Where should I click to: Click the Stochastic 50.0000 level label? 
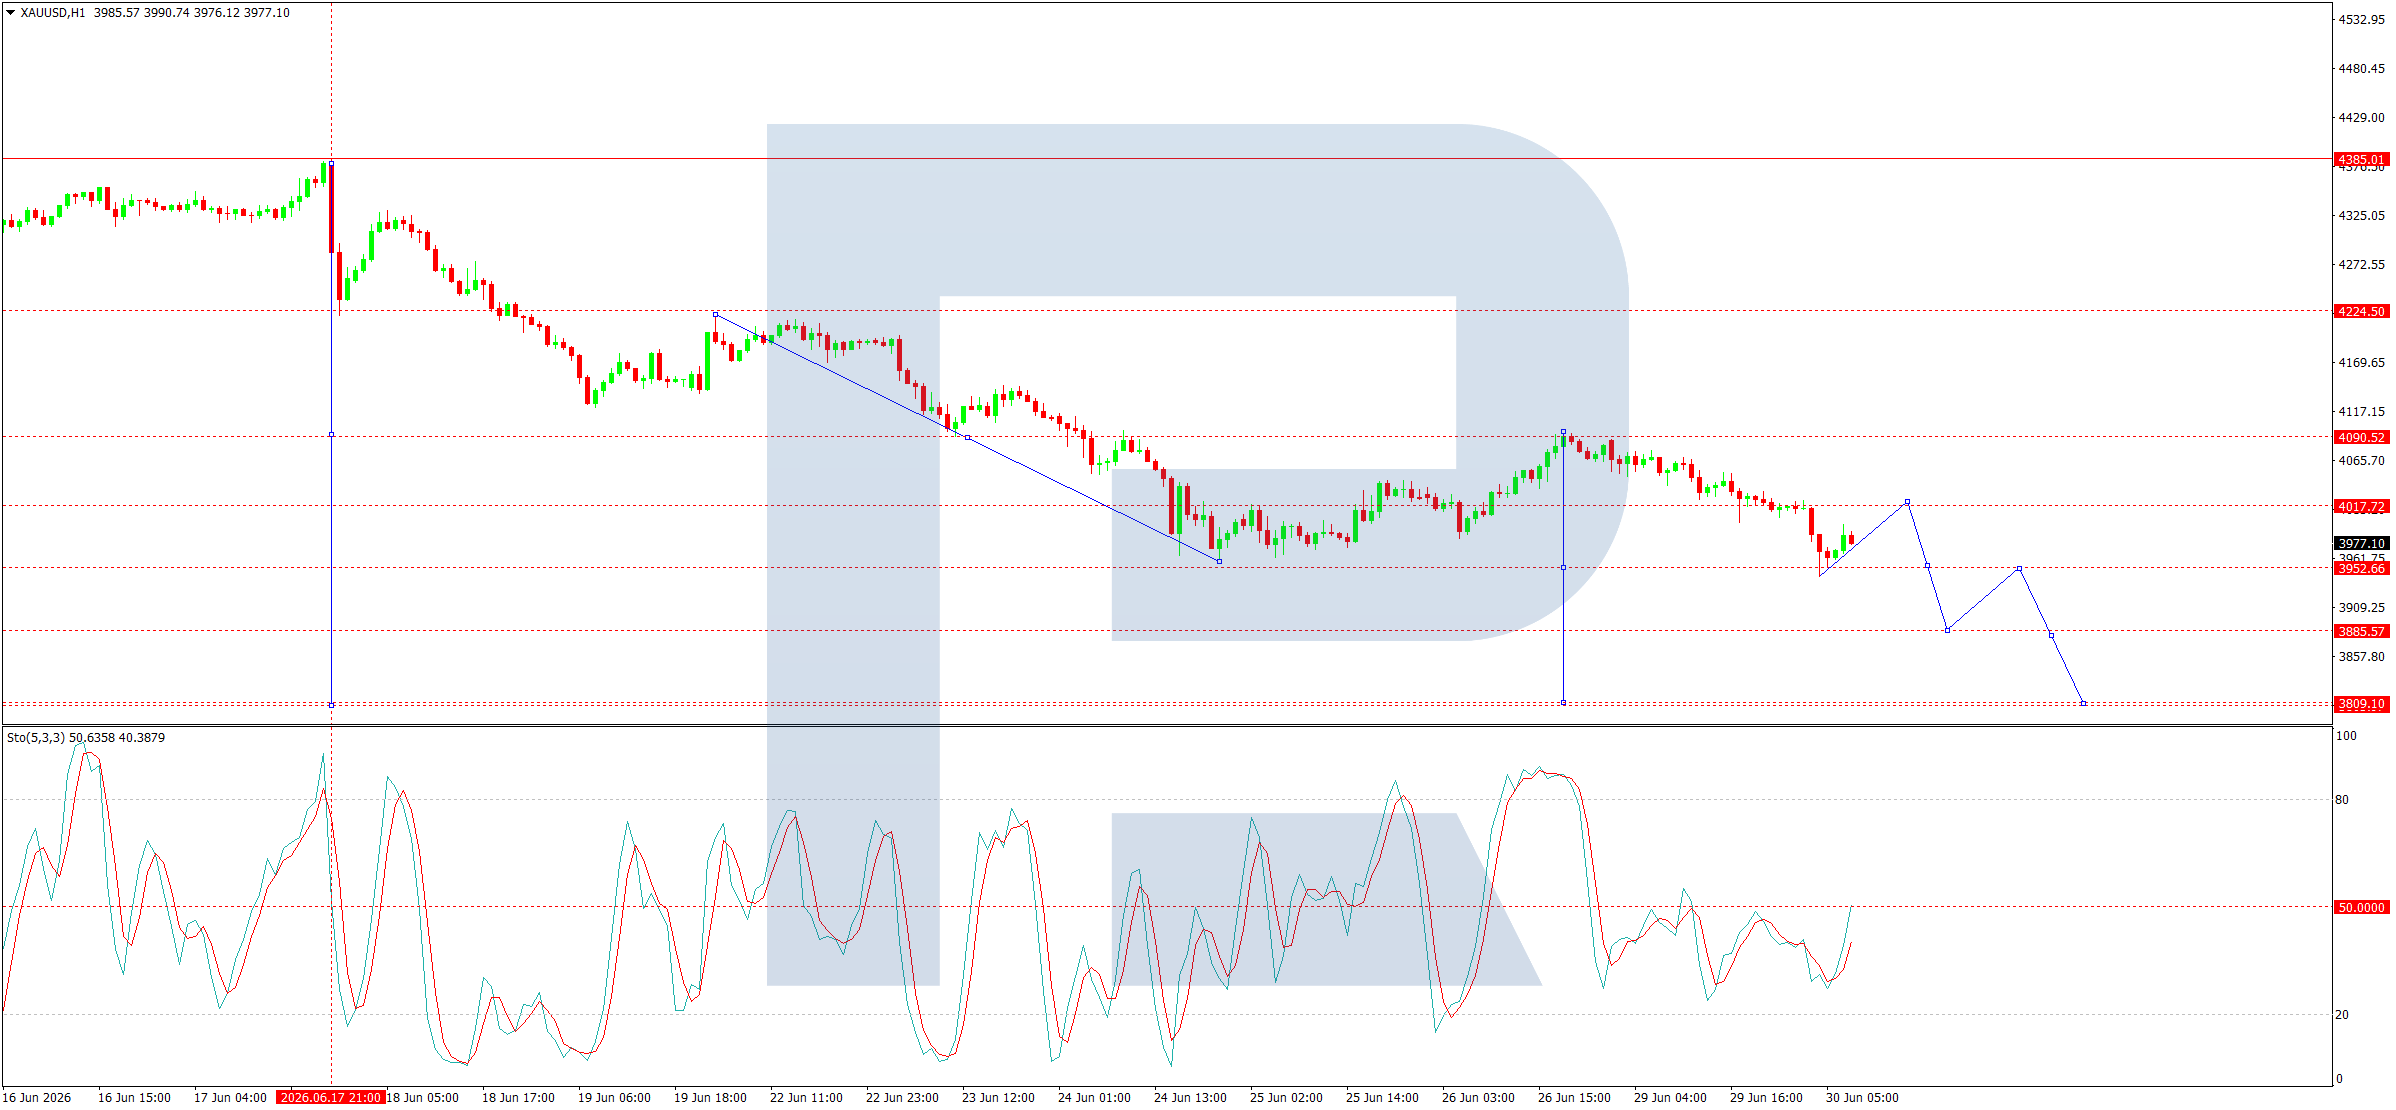pos(2362,907)
